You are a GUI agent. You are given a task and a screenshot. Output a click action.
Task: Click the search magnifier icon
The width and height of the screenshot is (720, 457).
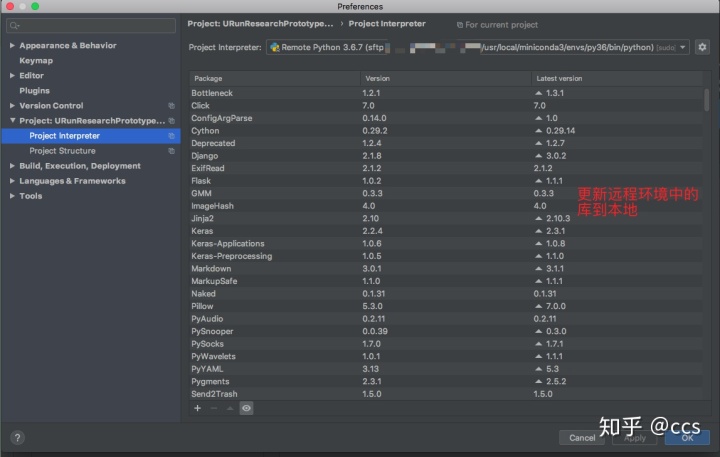[x=14, y=25]
